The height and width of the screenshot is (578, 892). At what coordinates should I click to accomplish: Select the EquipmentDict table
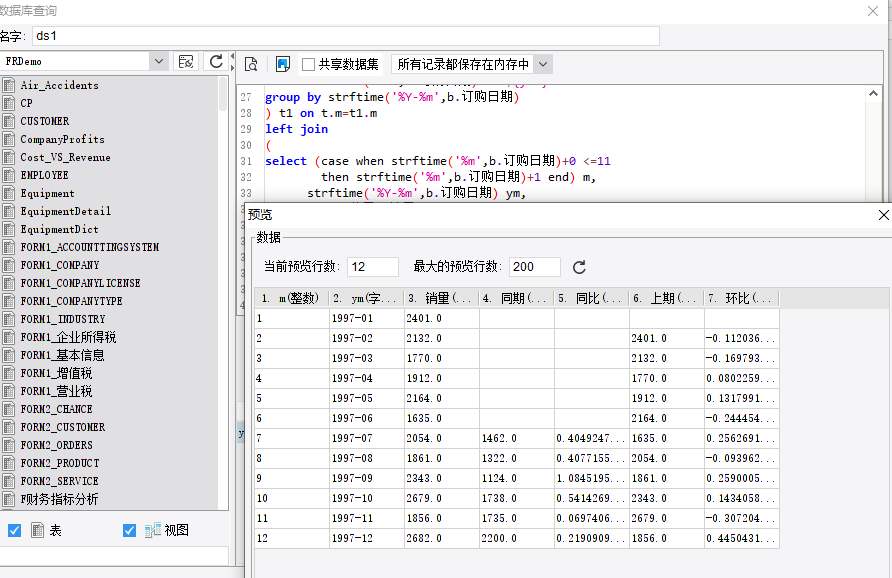(x=59, y=229)
